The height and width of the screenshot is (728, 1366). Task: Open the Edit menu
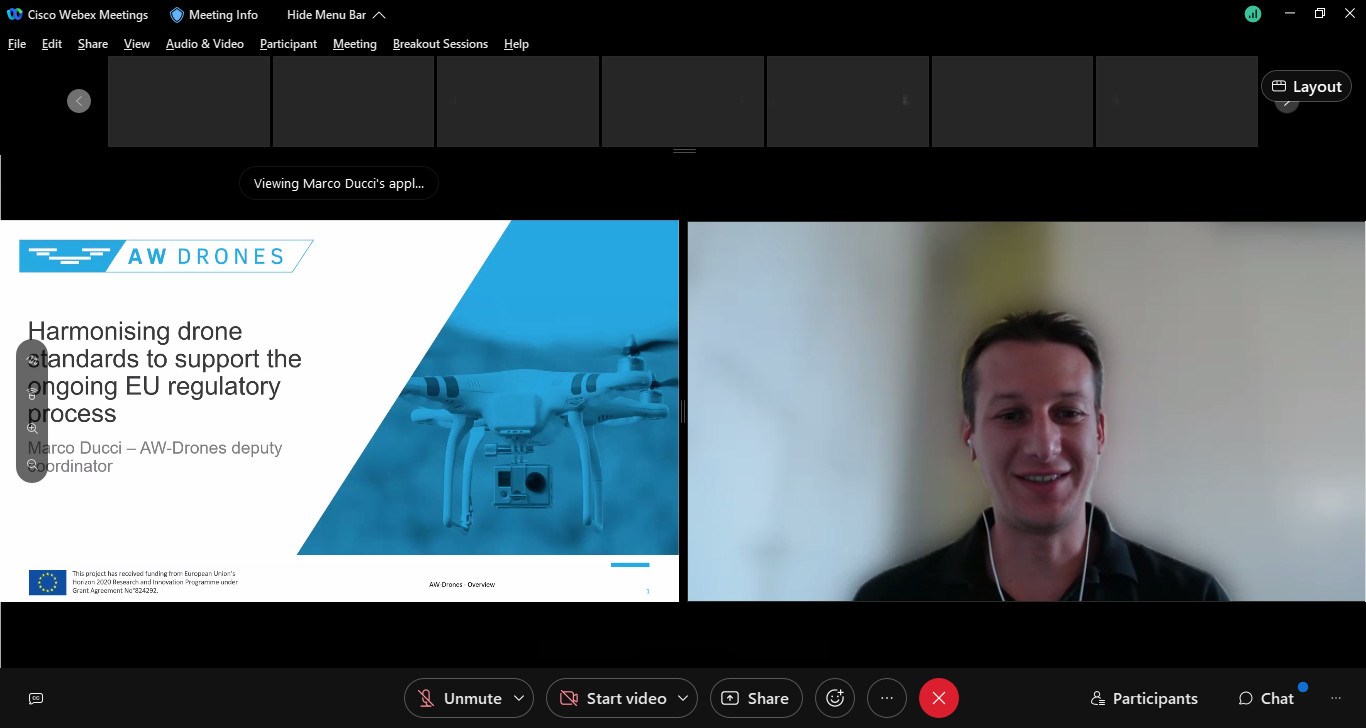tap(52, 44)
